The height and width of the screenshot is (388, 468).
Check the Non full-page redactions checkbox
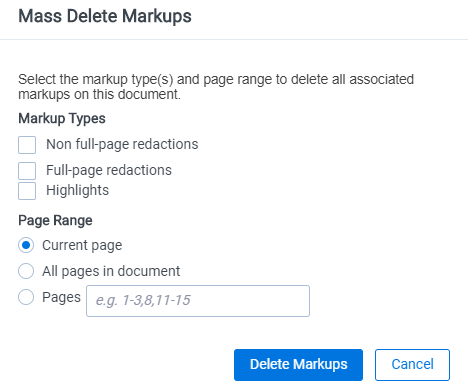[27, 145]
